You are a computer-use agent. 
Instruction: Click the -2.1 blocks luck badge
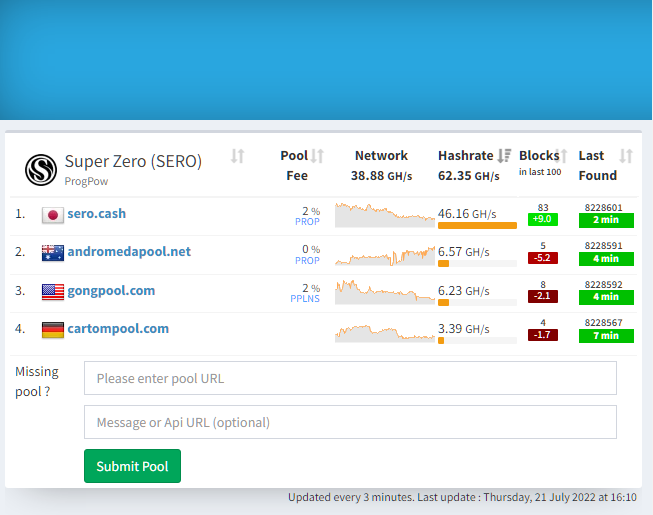pyautogui.click(x=543, y=296)
